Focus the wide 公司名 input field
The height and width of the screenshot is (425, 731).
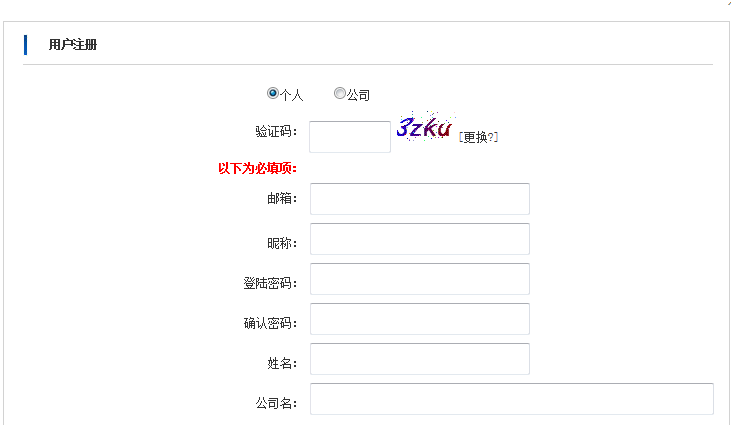(x=511, y=399)
